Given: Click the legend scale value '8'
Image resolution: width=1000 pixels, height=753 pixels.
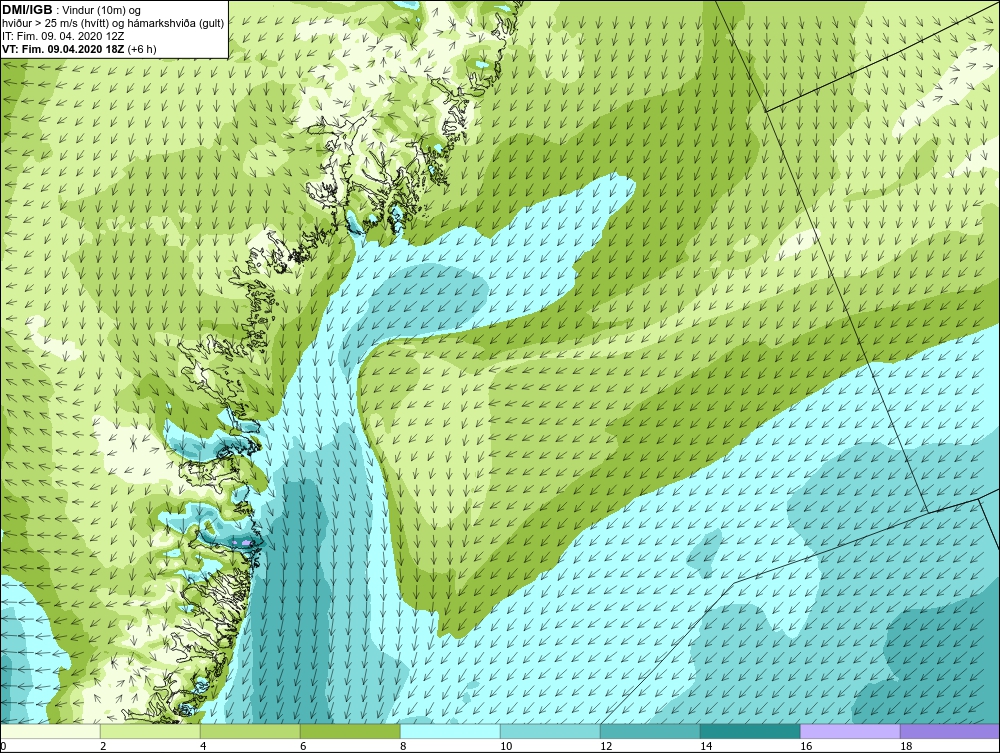Looking at the screenshot, I should [x=403, y=746].
